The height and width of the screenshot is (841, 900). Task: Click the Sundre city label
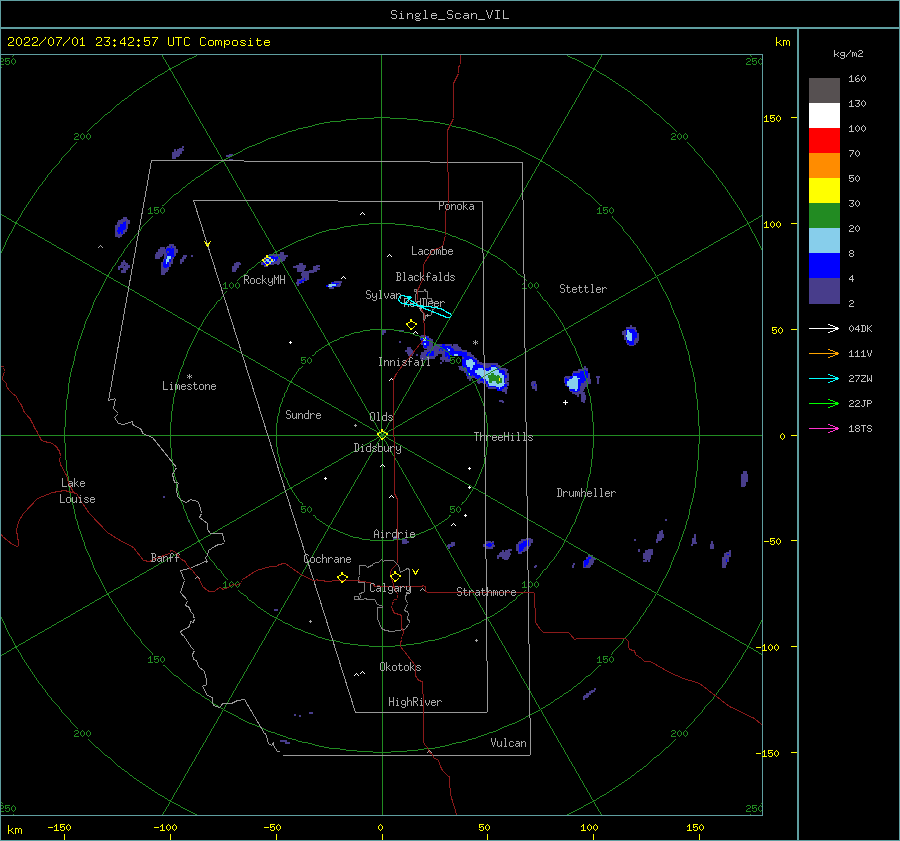point(303,414)
